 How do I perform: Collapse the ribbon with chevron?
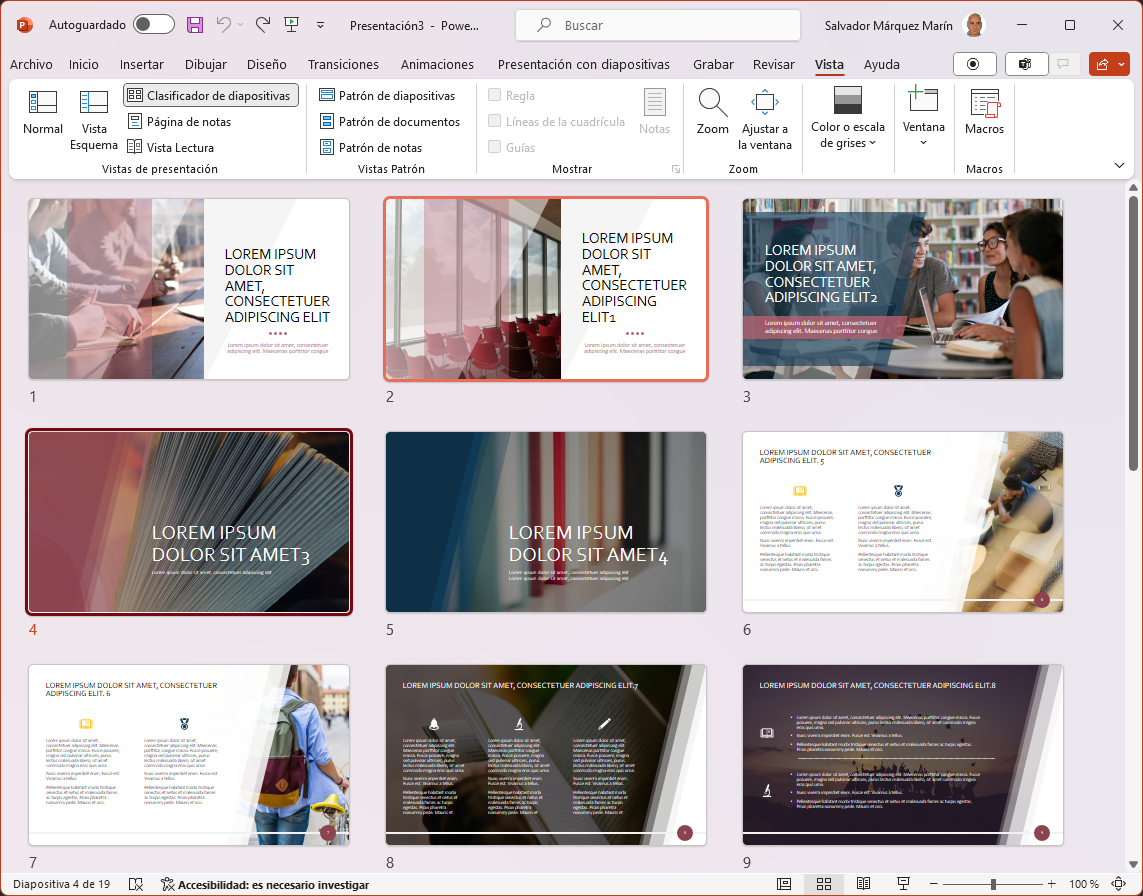click(1120, 165)
